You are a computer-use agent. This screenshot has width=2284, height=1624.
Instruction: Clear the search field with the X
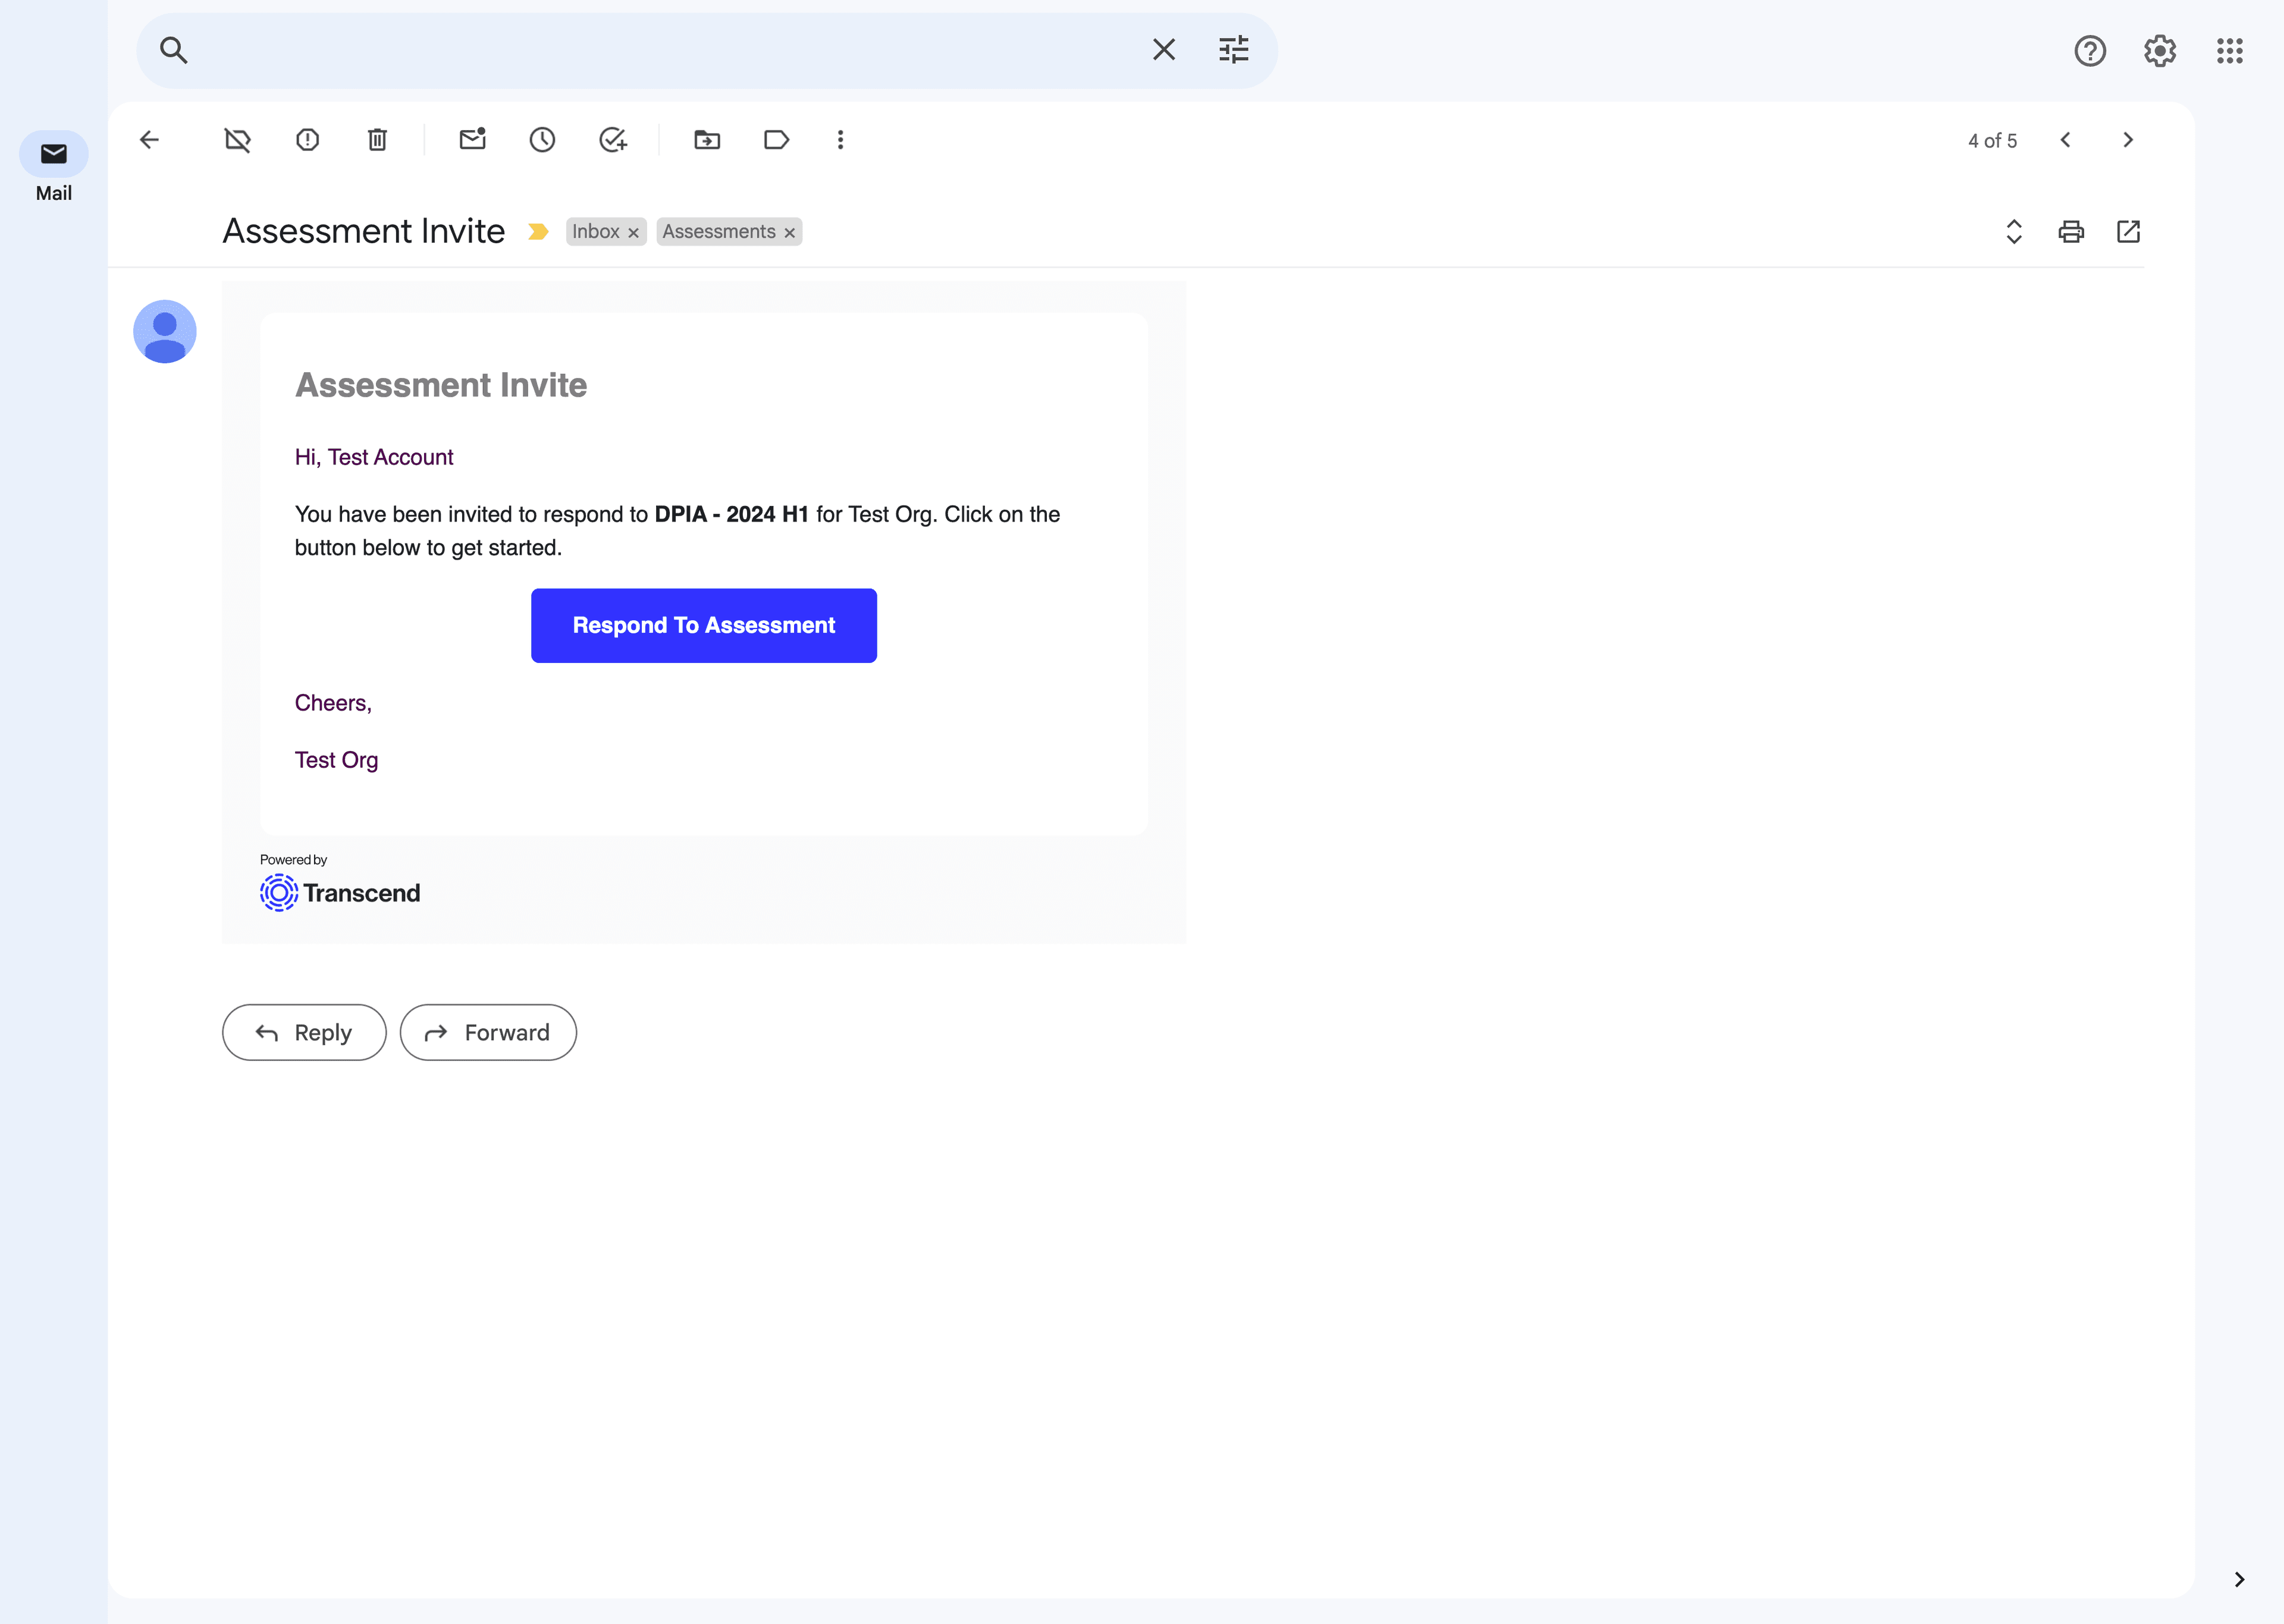(1163, 49)
